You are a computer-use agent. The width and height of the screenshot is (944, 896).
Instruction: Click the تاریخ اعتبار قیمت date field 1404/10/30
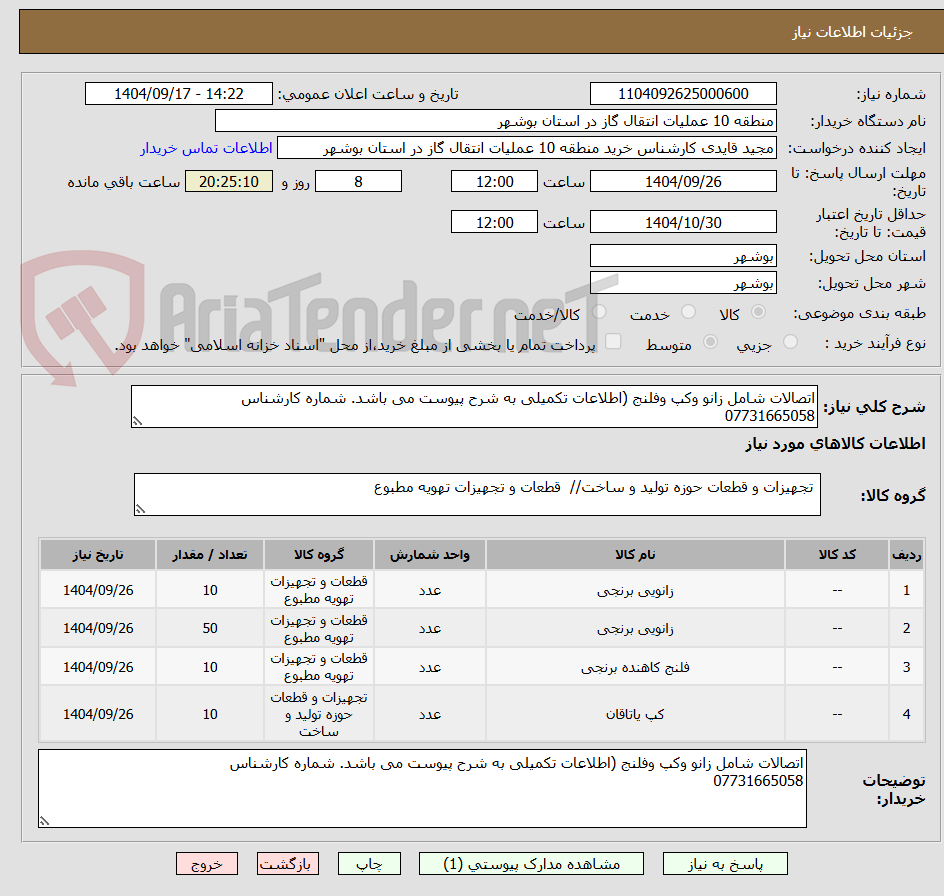[x=683, y=221]
